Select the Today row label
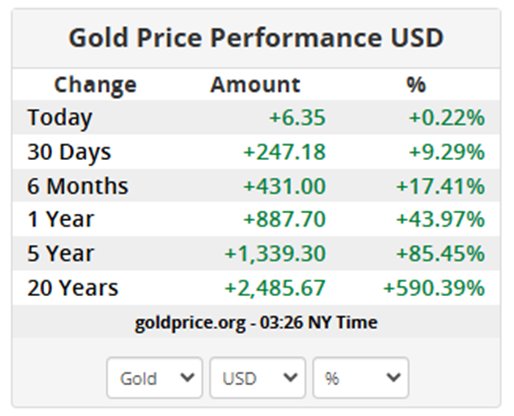This screenshot has width=514, height=416. tap(60, 118)
